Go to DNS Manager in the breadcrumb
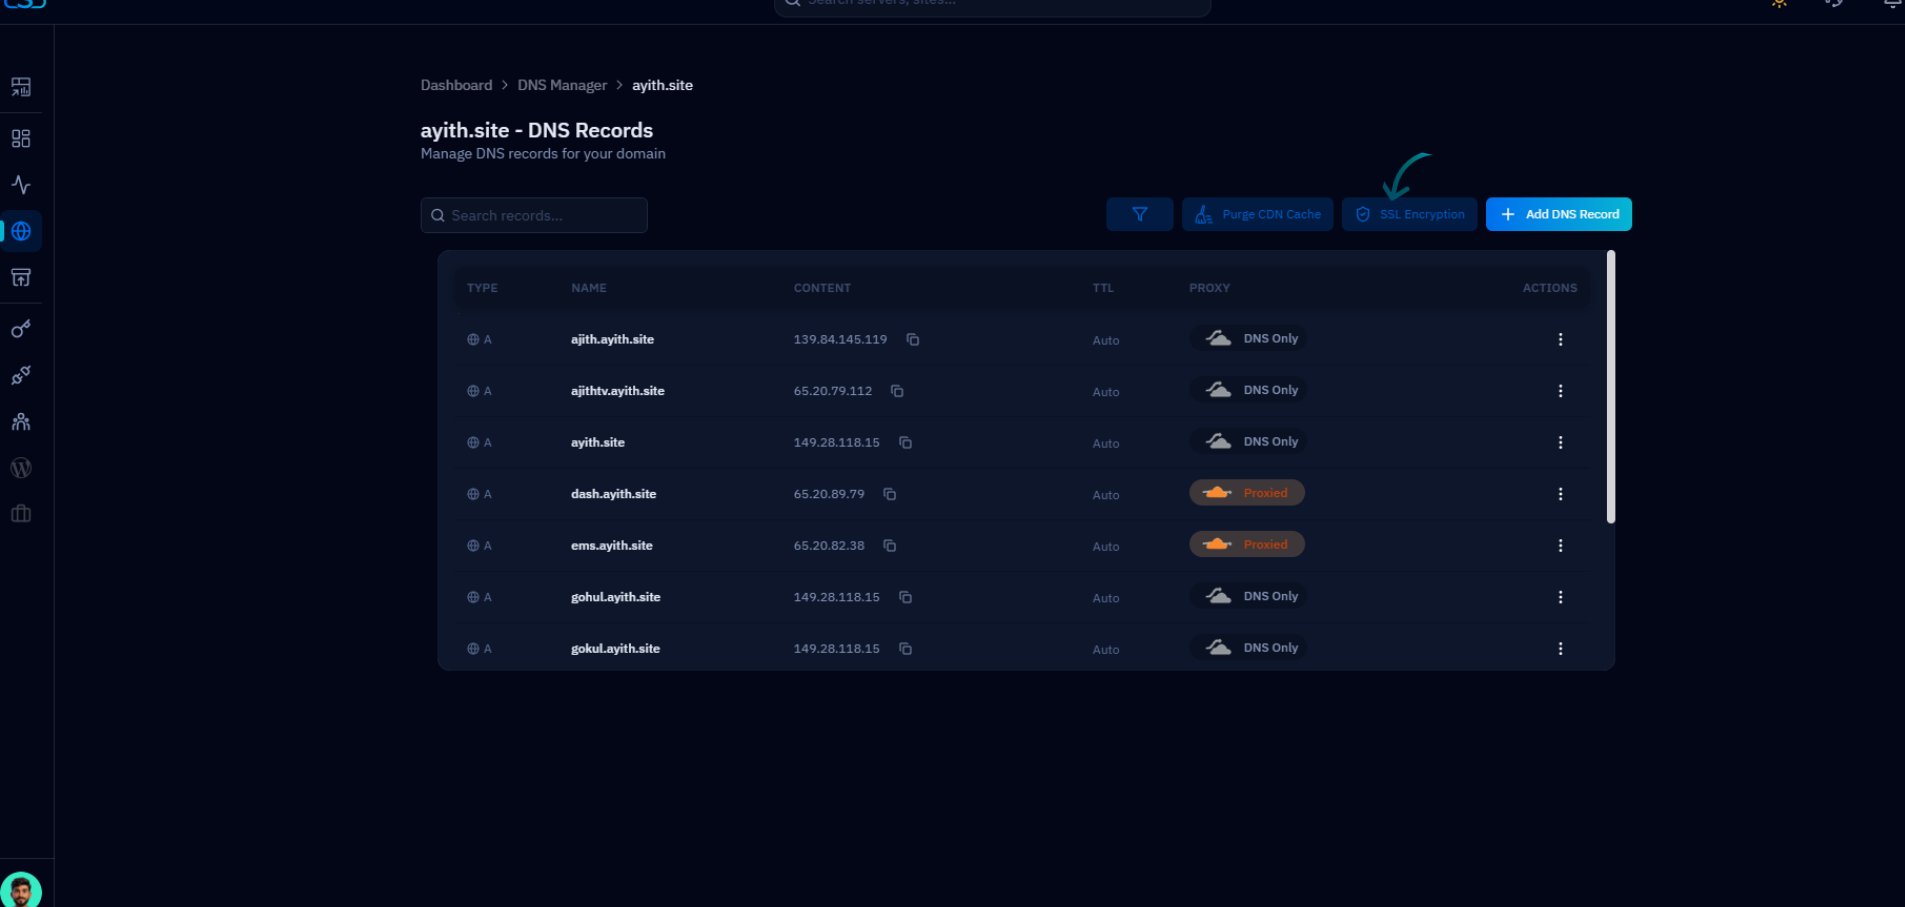Viewport: 1905px width, 907px height. pyautogui.click(x=562, y=85)
